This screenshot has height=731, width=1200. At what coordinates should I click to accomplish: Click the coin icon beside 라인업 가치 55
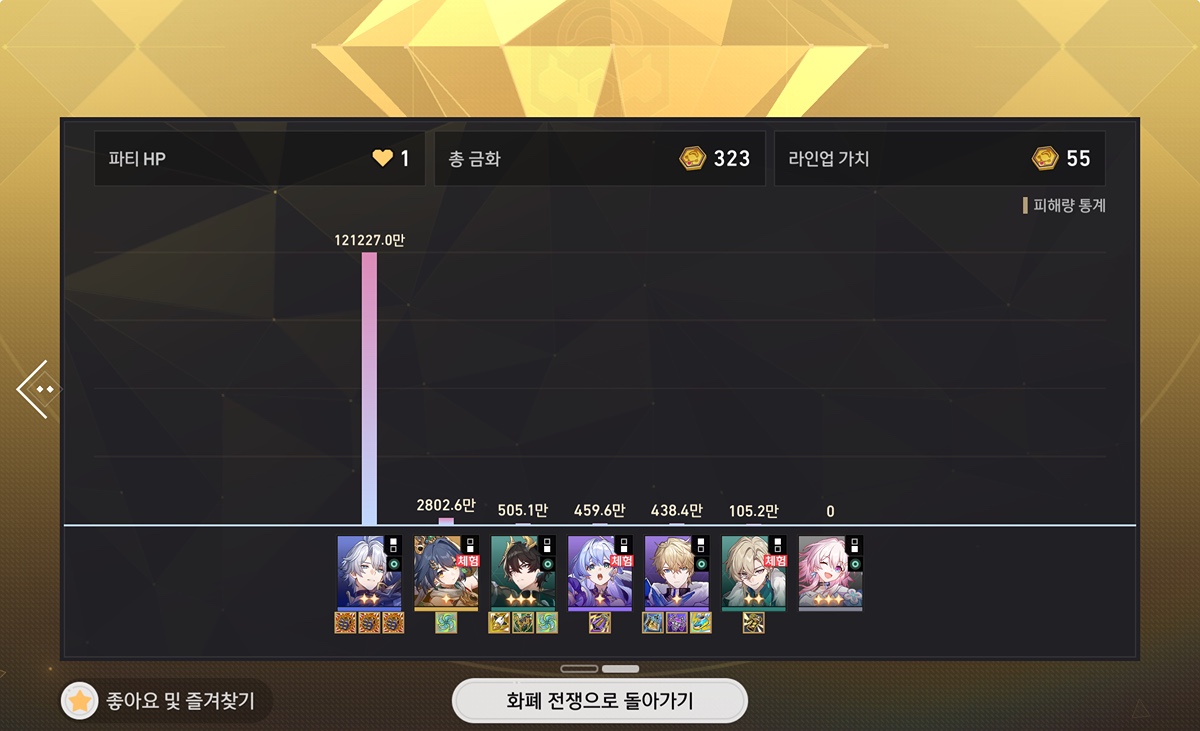1045,158
